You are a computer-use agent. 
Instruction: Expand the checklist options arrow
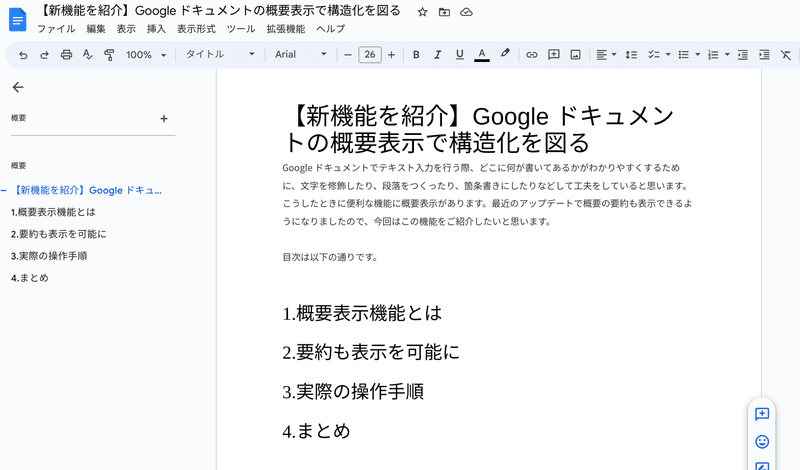pos(668,55)
